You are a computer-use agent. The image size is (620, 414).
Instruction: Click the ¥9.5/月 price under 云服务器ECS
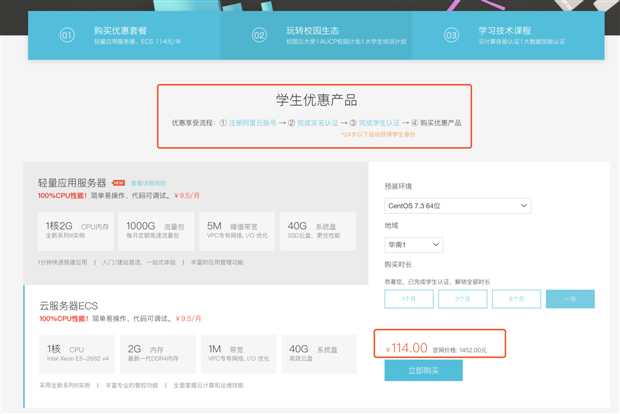[189, 319]
